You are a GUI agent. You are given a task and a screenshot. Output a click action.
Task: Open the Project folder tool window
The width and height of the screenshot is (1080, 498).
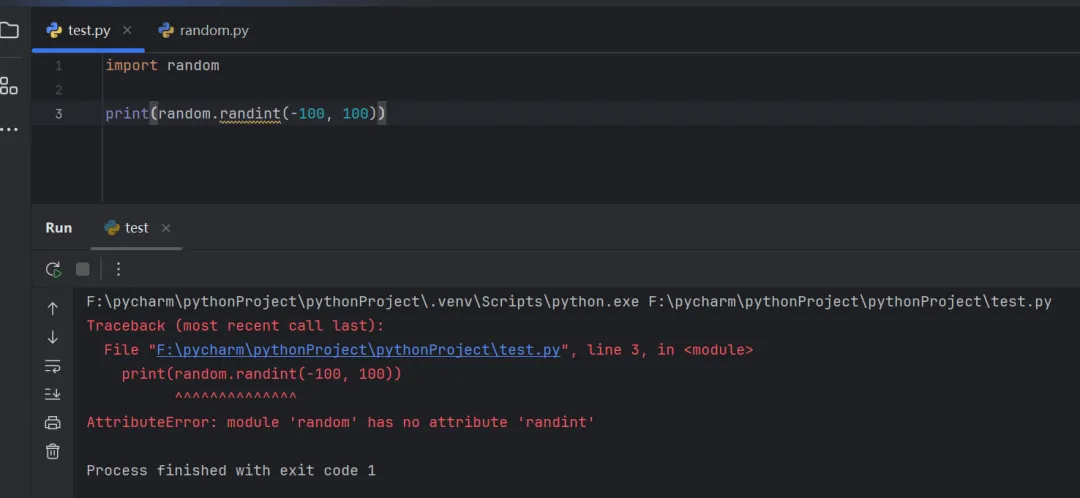coord(9,30)
